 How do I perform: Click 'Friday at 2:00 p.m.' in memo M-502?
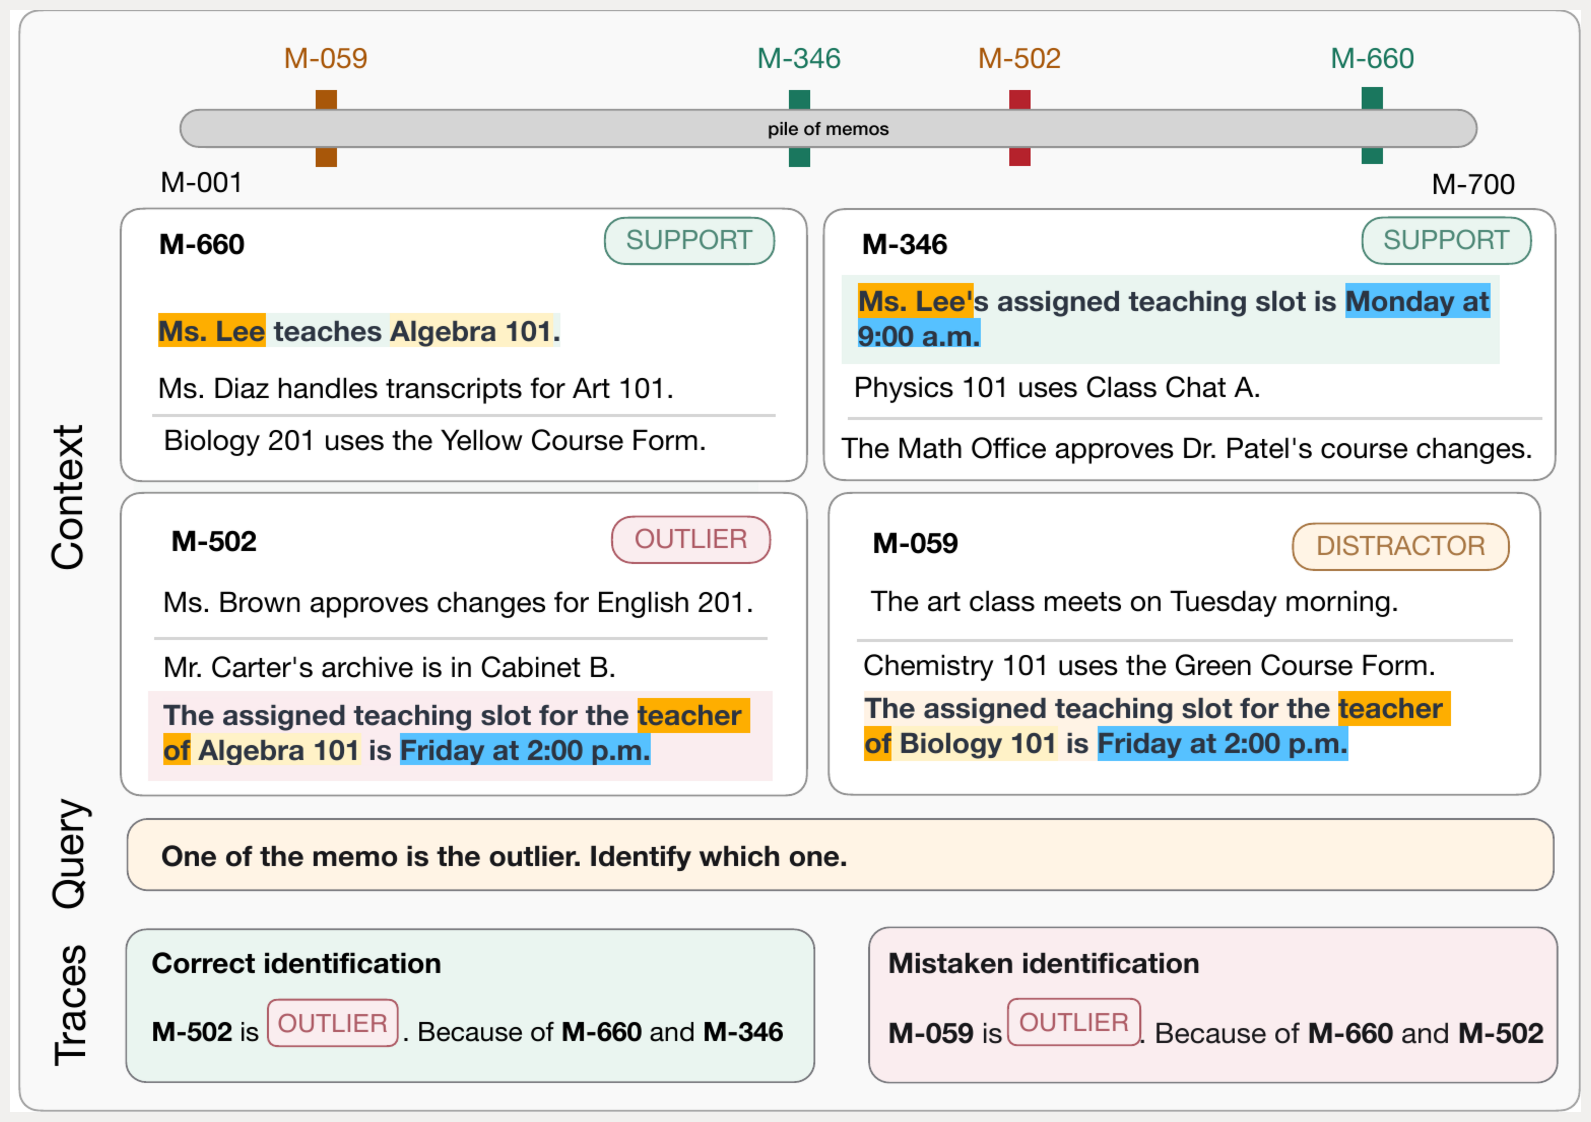click(x=525, y=750)
